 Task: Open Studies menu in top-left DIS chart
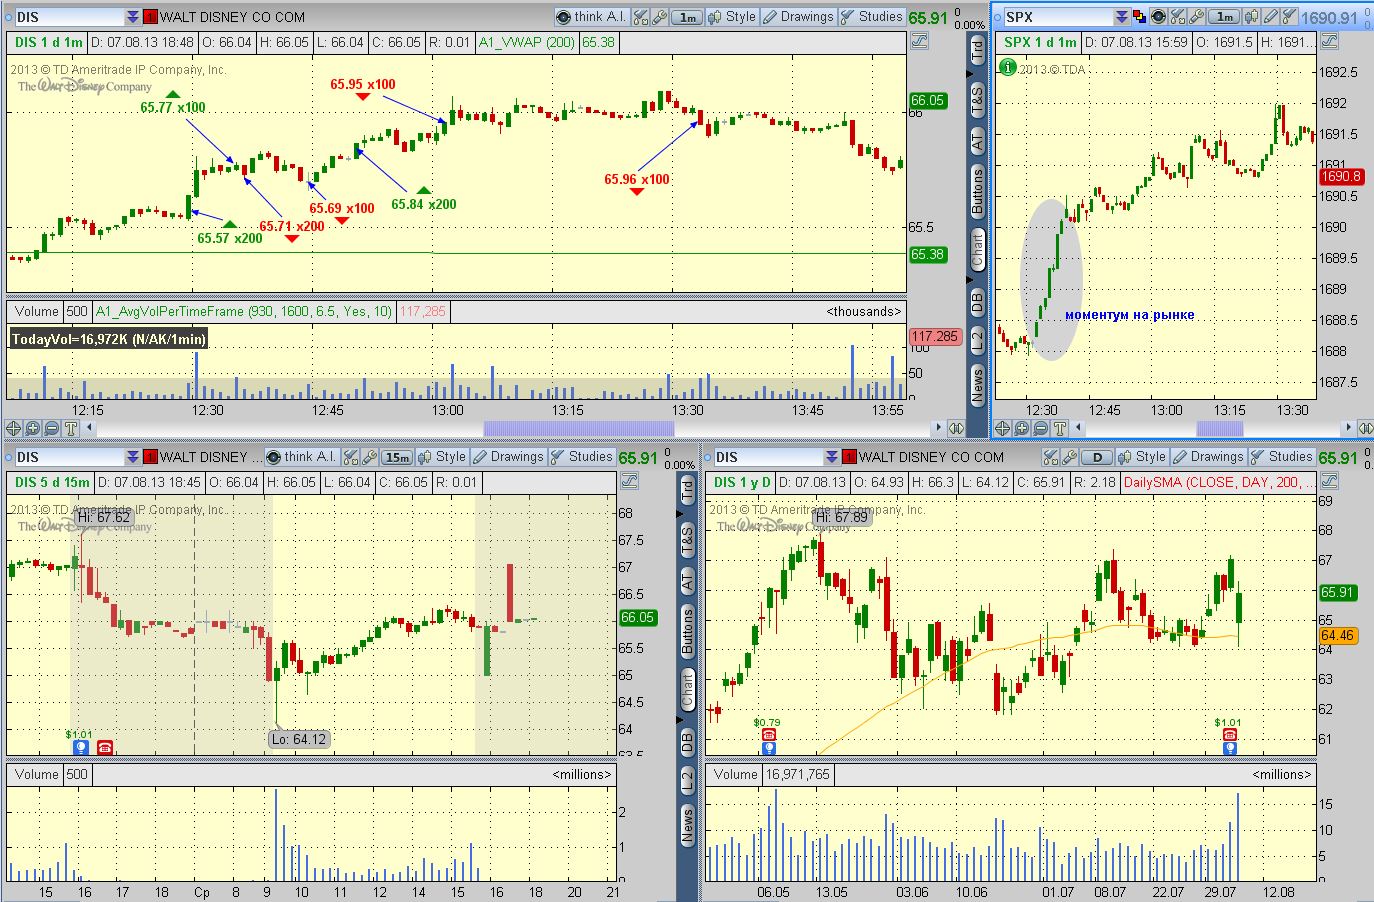click(871, 17)
